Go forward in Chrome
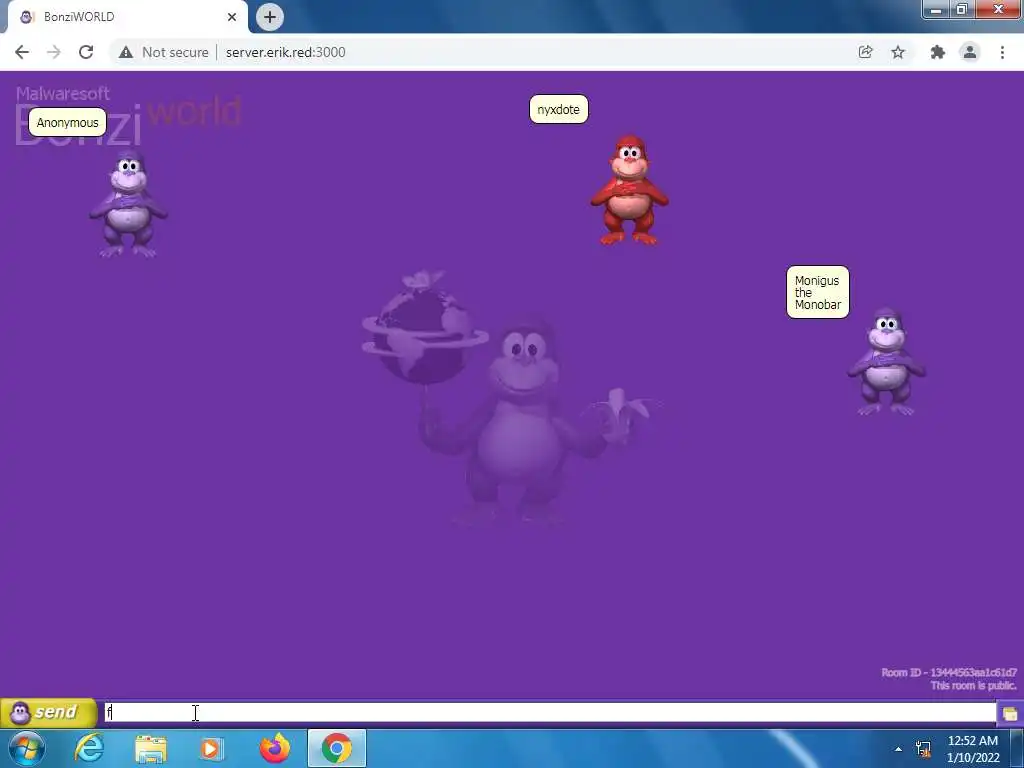The height and width of the screenshot is (768, 1024). (54, 52)
